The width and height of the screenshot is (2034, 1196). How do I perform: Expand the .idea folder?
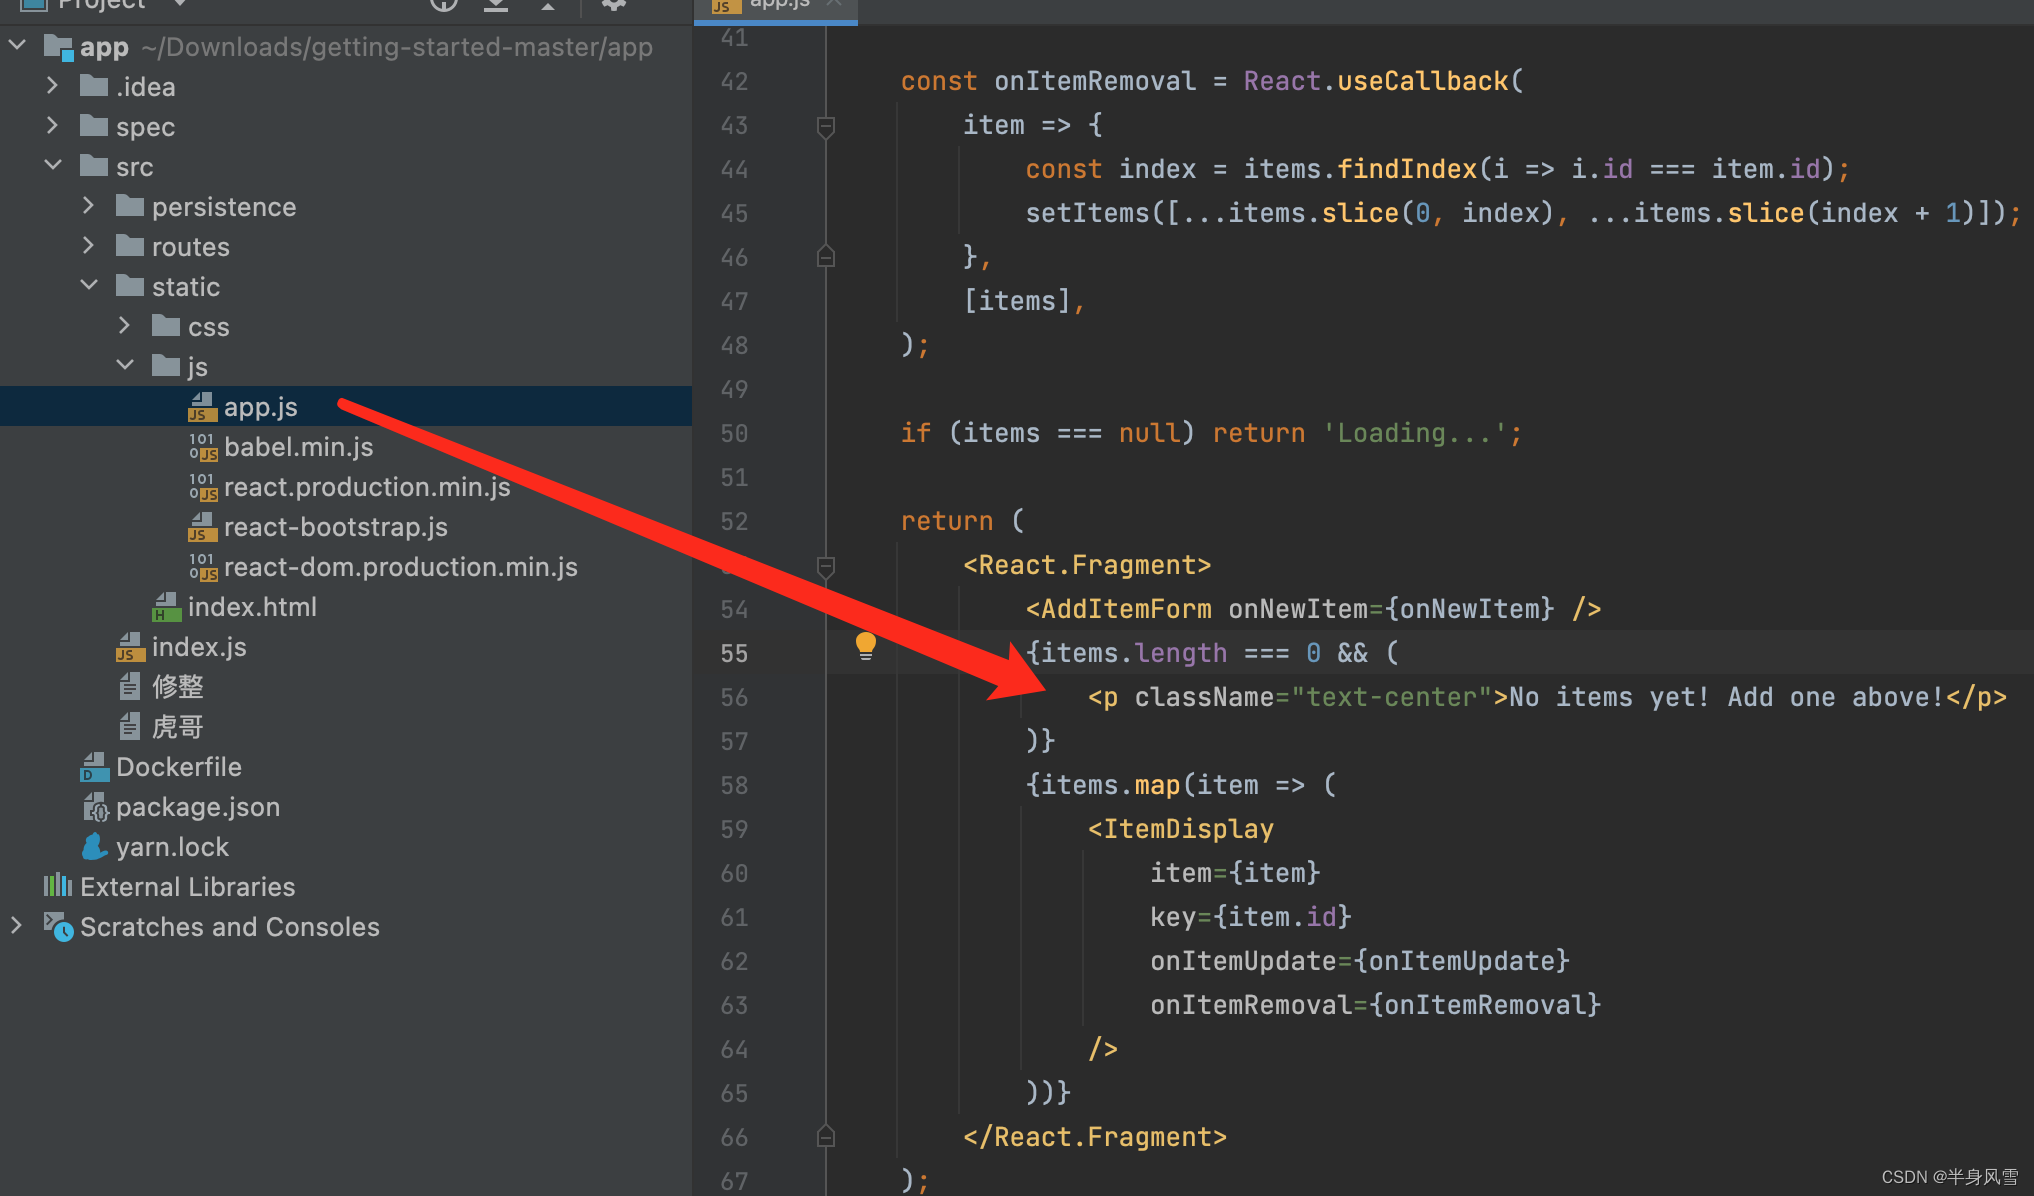click(x=52, y=86)
